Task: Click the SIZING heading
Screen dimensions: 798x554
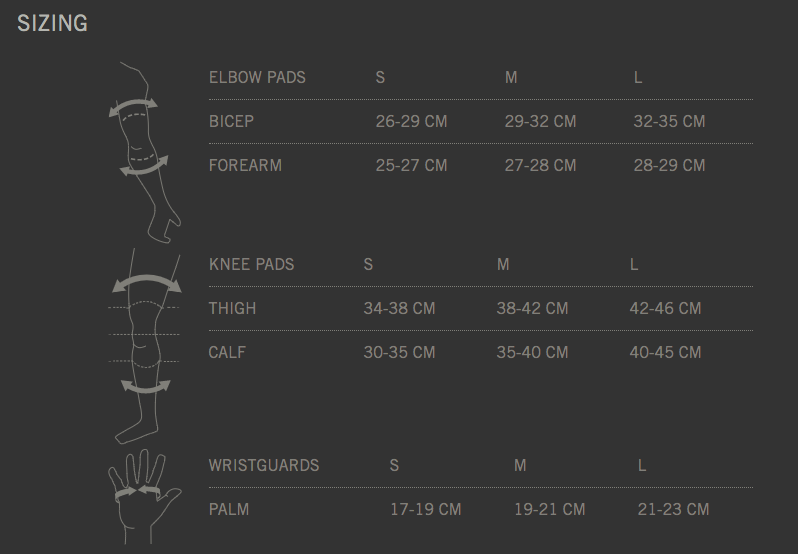Action: pos(53,23)
